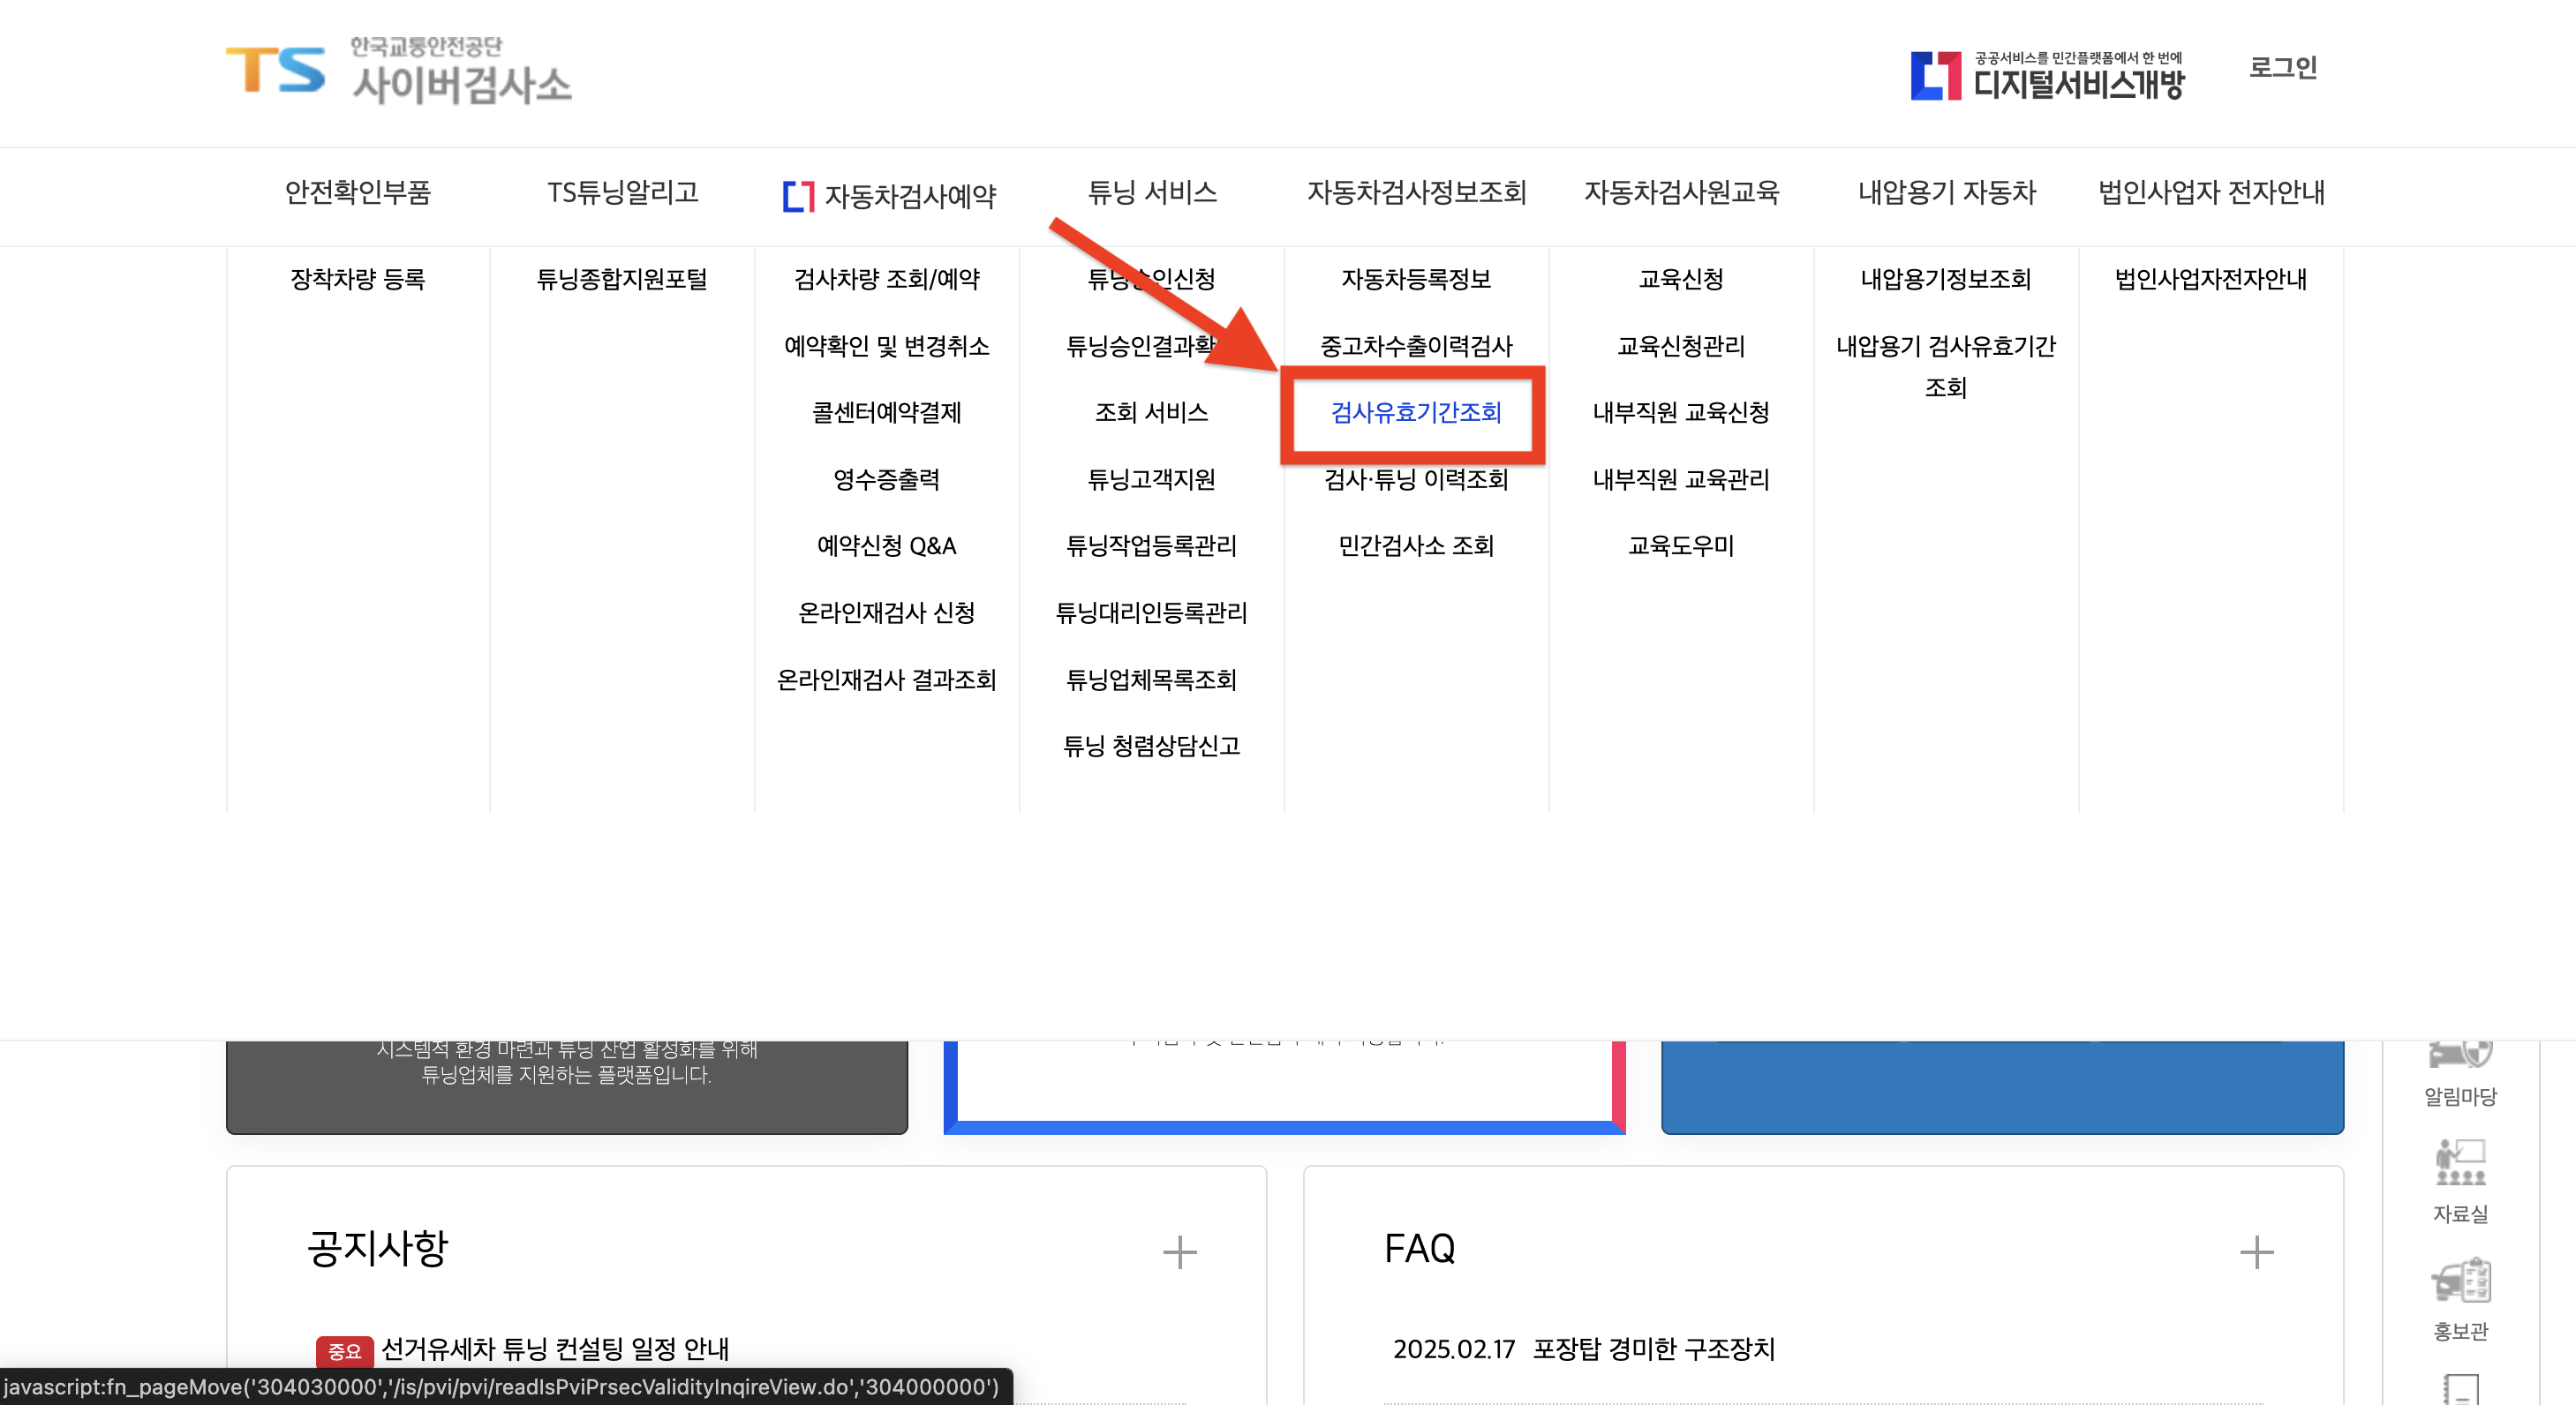
Task: Click the 선거유세차 튜닝 컨설팅 notice
Action: [556, 1349]
